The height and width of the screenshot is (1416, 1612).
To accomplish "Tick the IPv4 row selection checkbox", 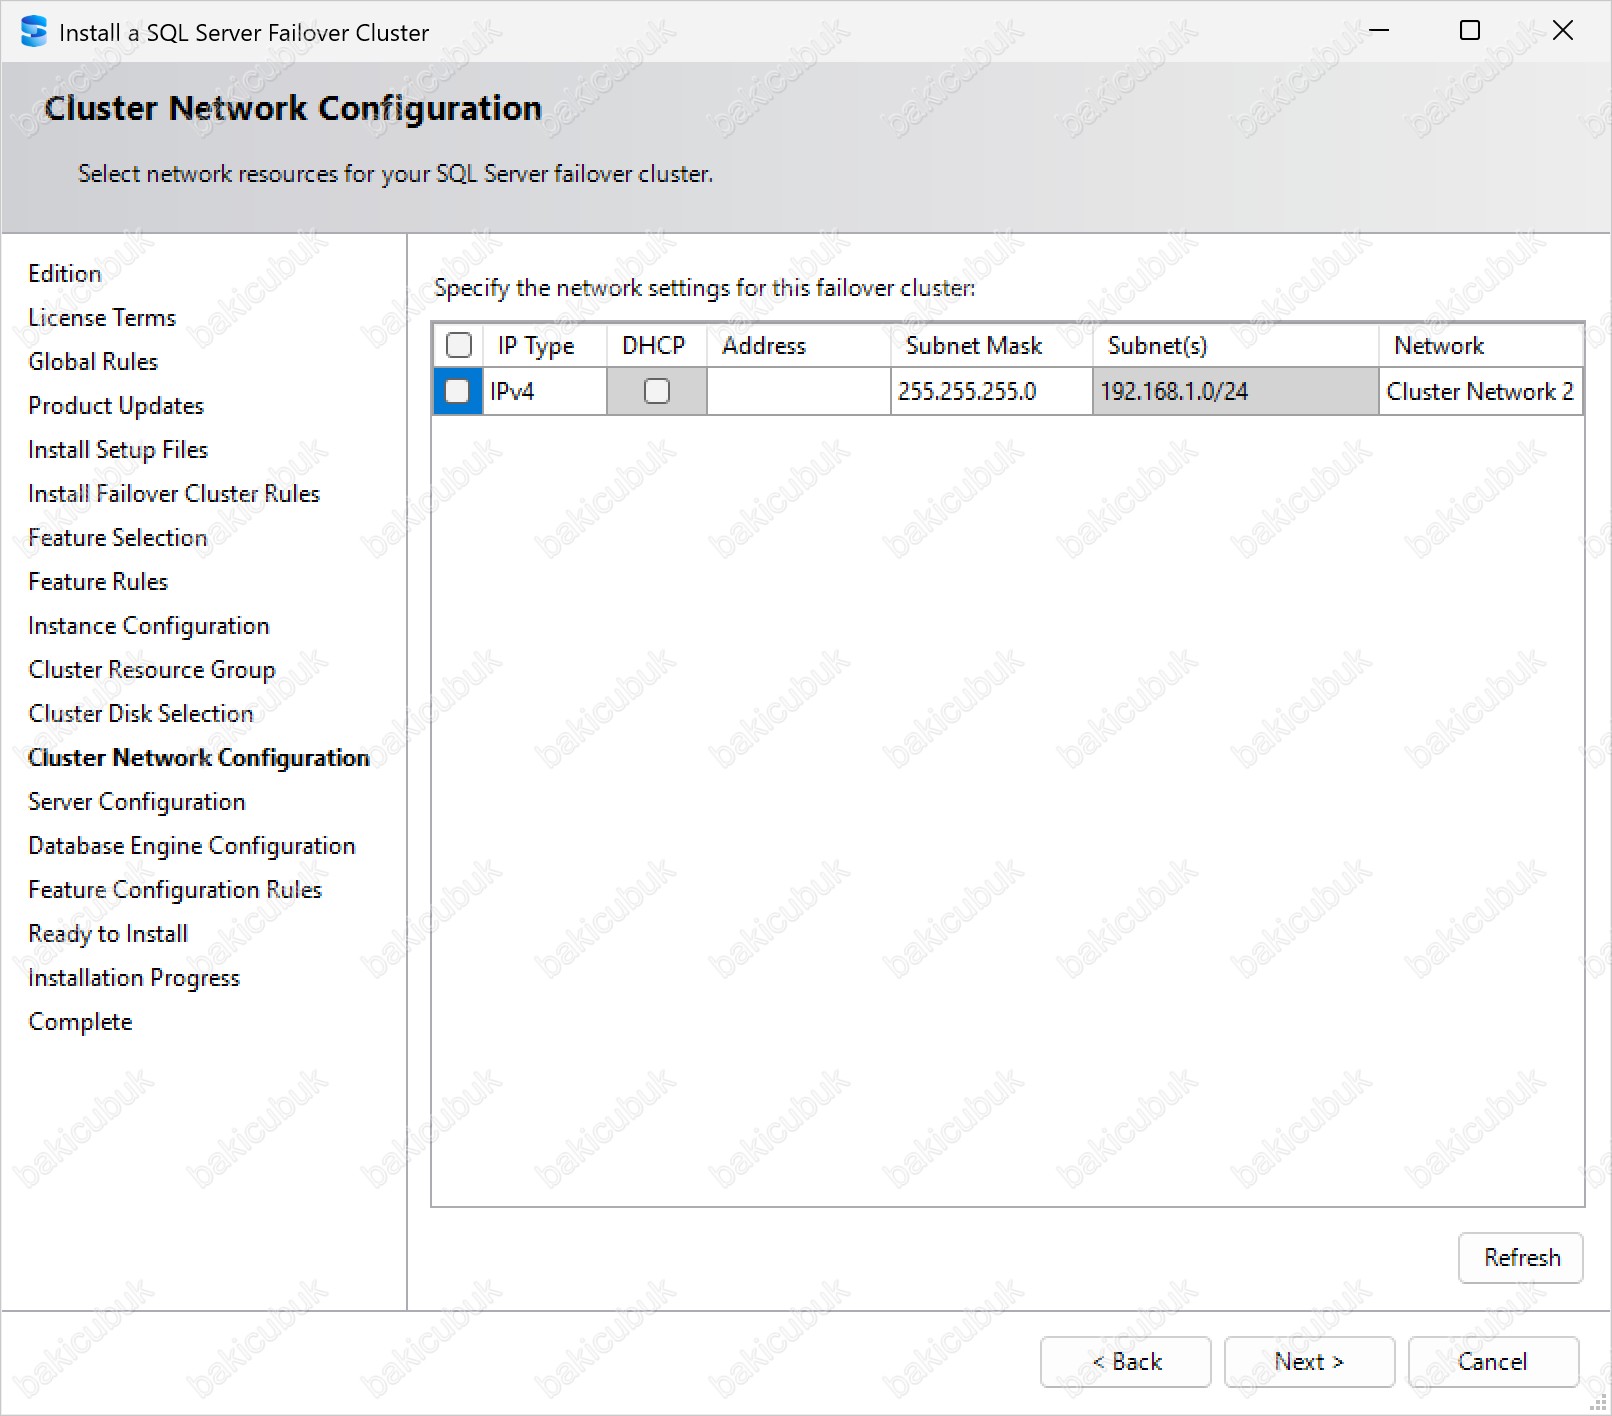I will click(458, 391).
